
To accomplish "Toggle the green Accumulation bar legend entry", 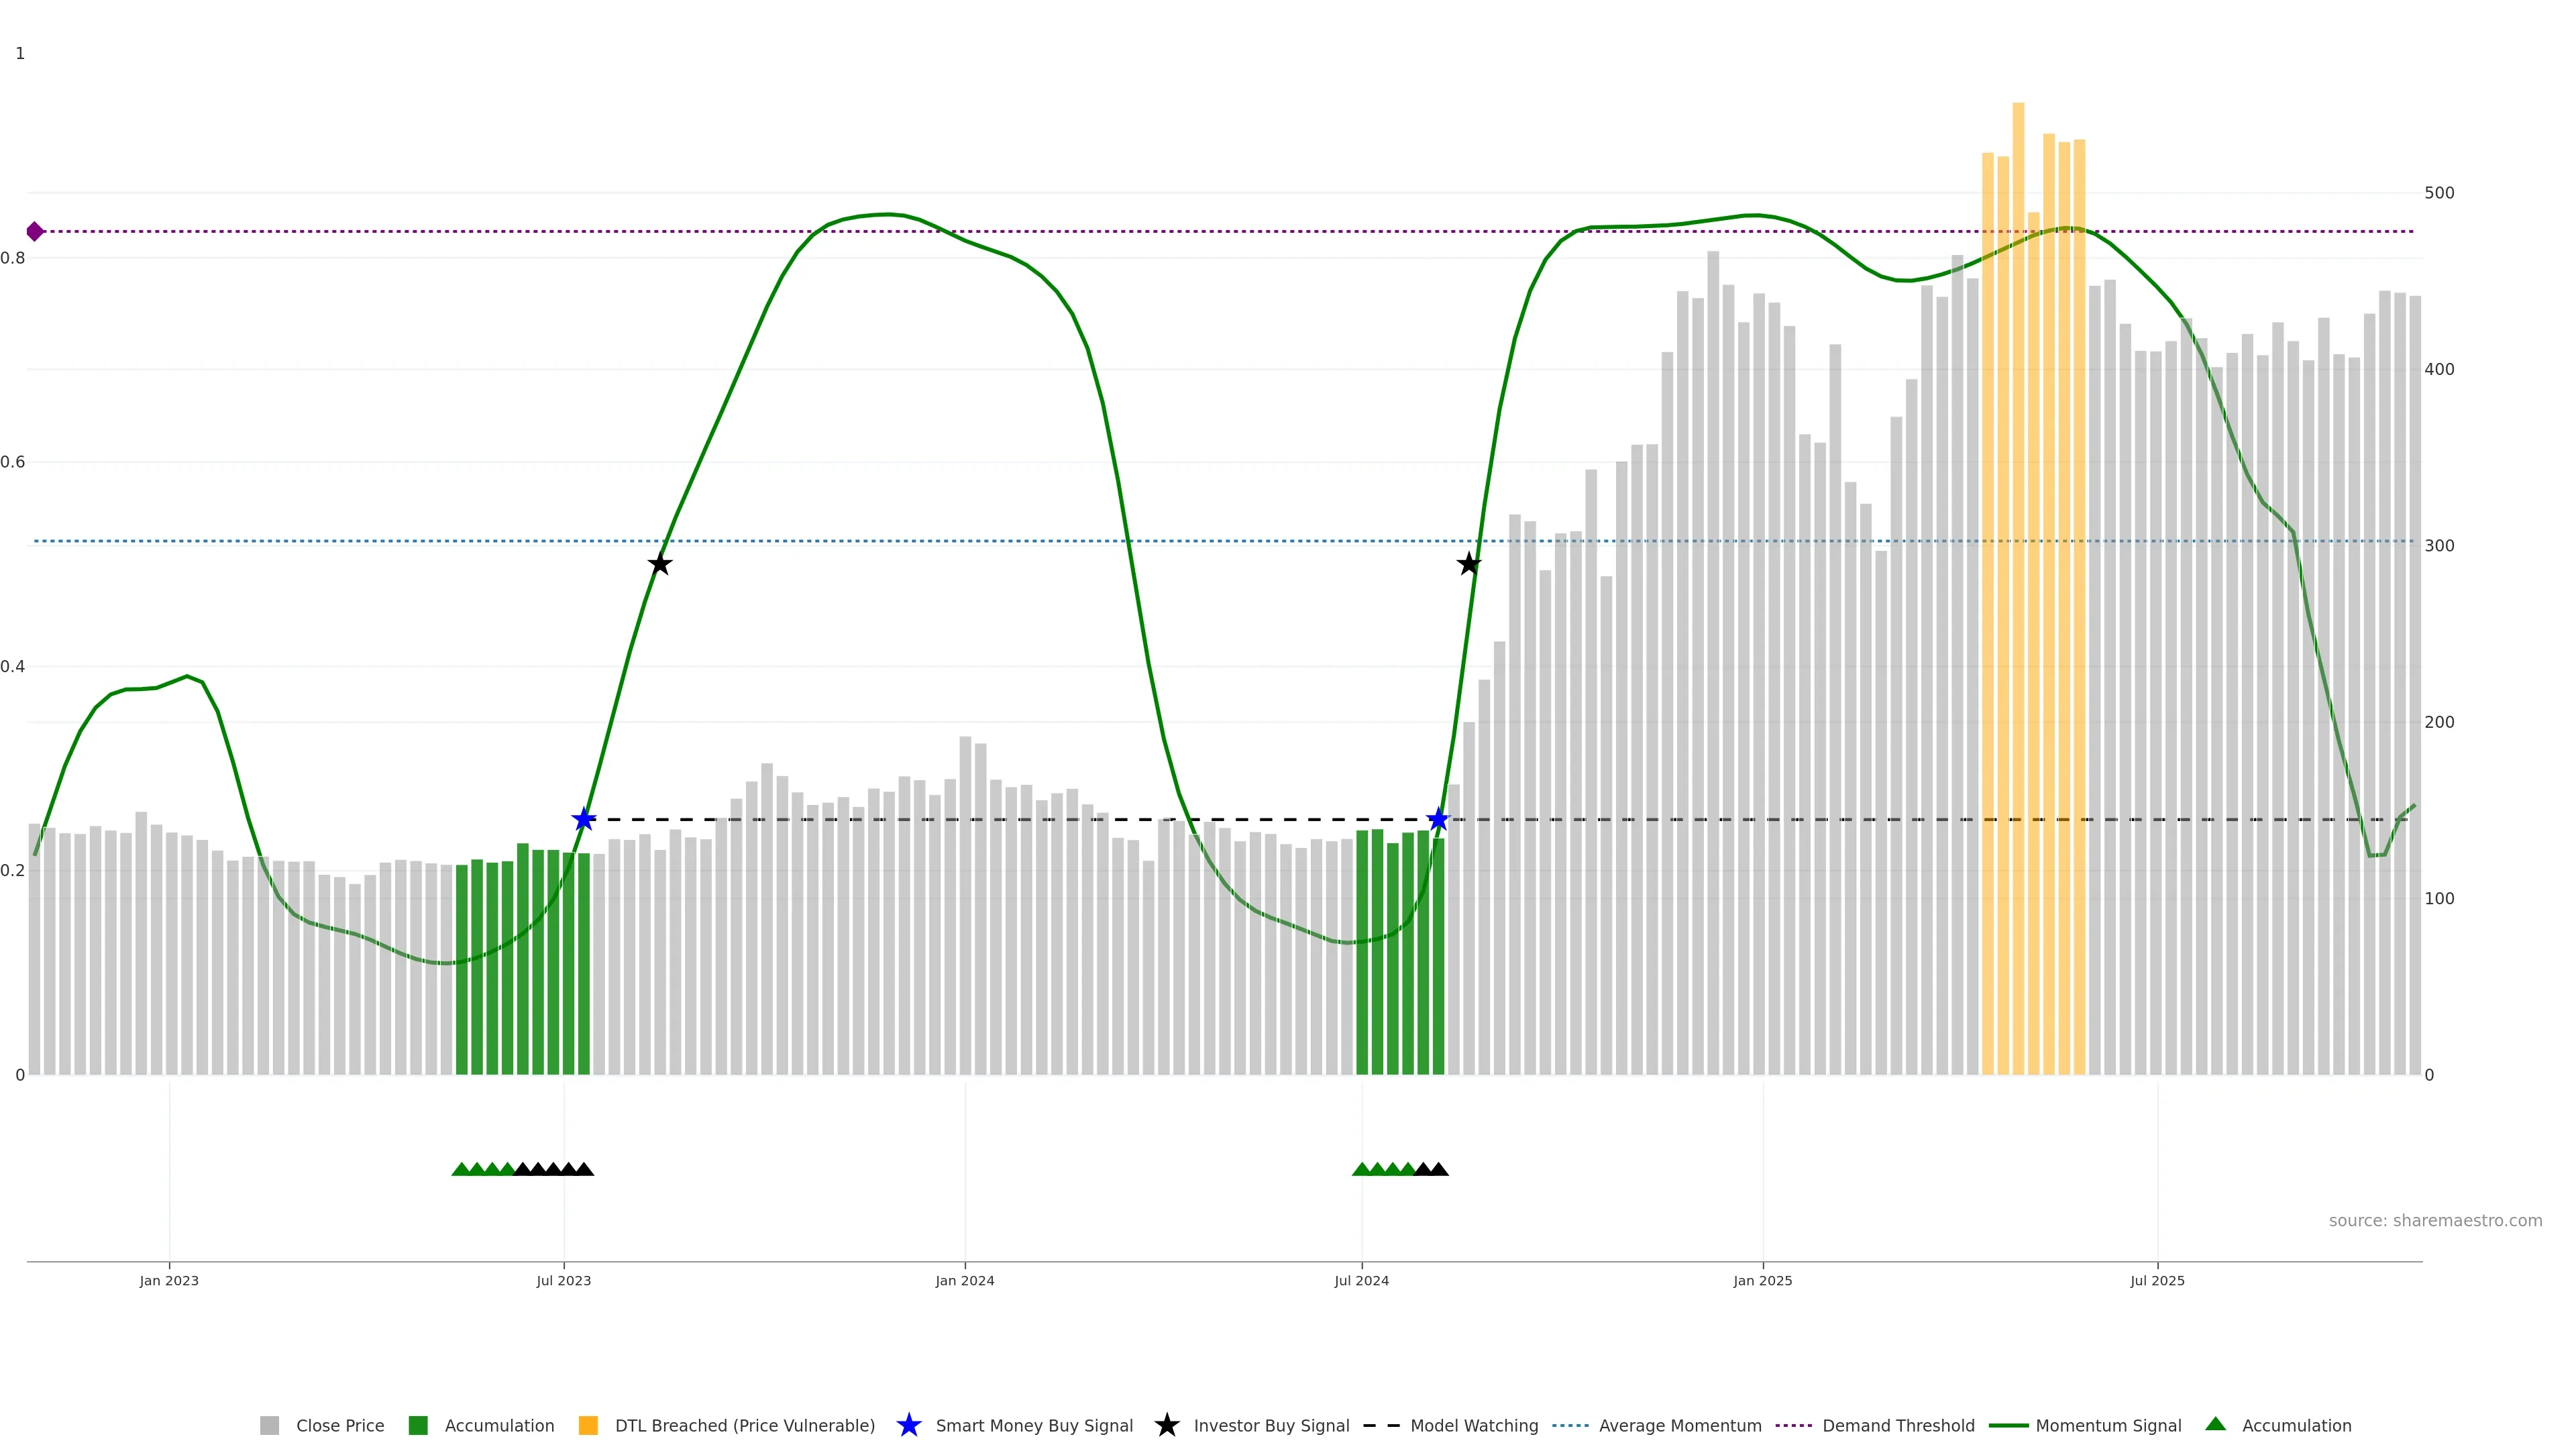I will tap(418, 1426).
